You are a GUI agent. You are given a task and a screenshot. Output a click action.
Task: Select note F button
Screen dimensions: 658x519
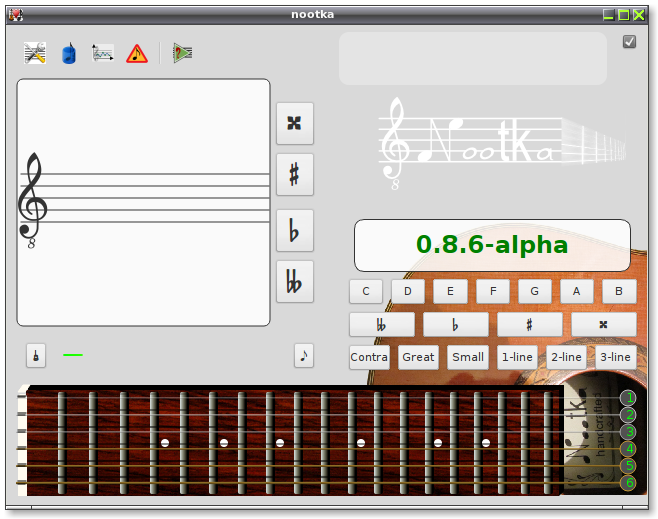pyautogui.click(x=493, y=291)
